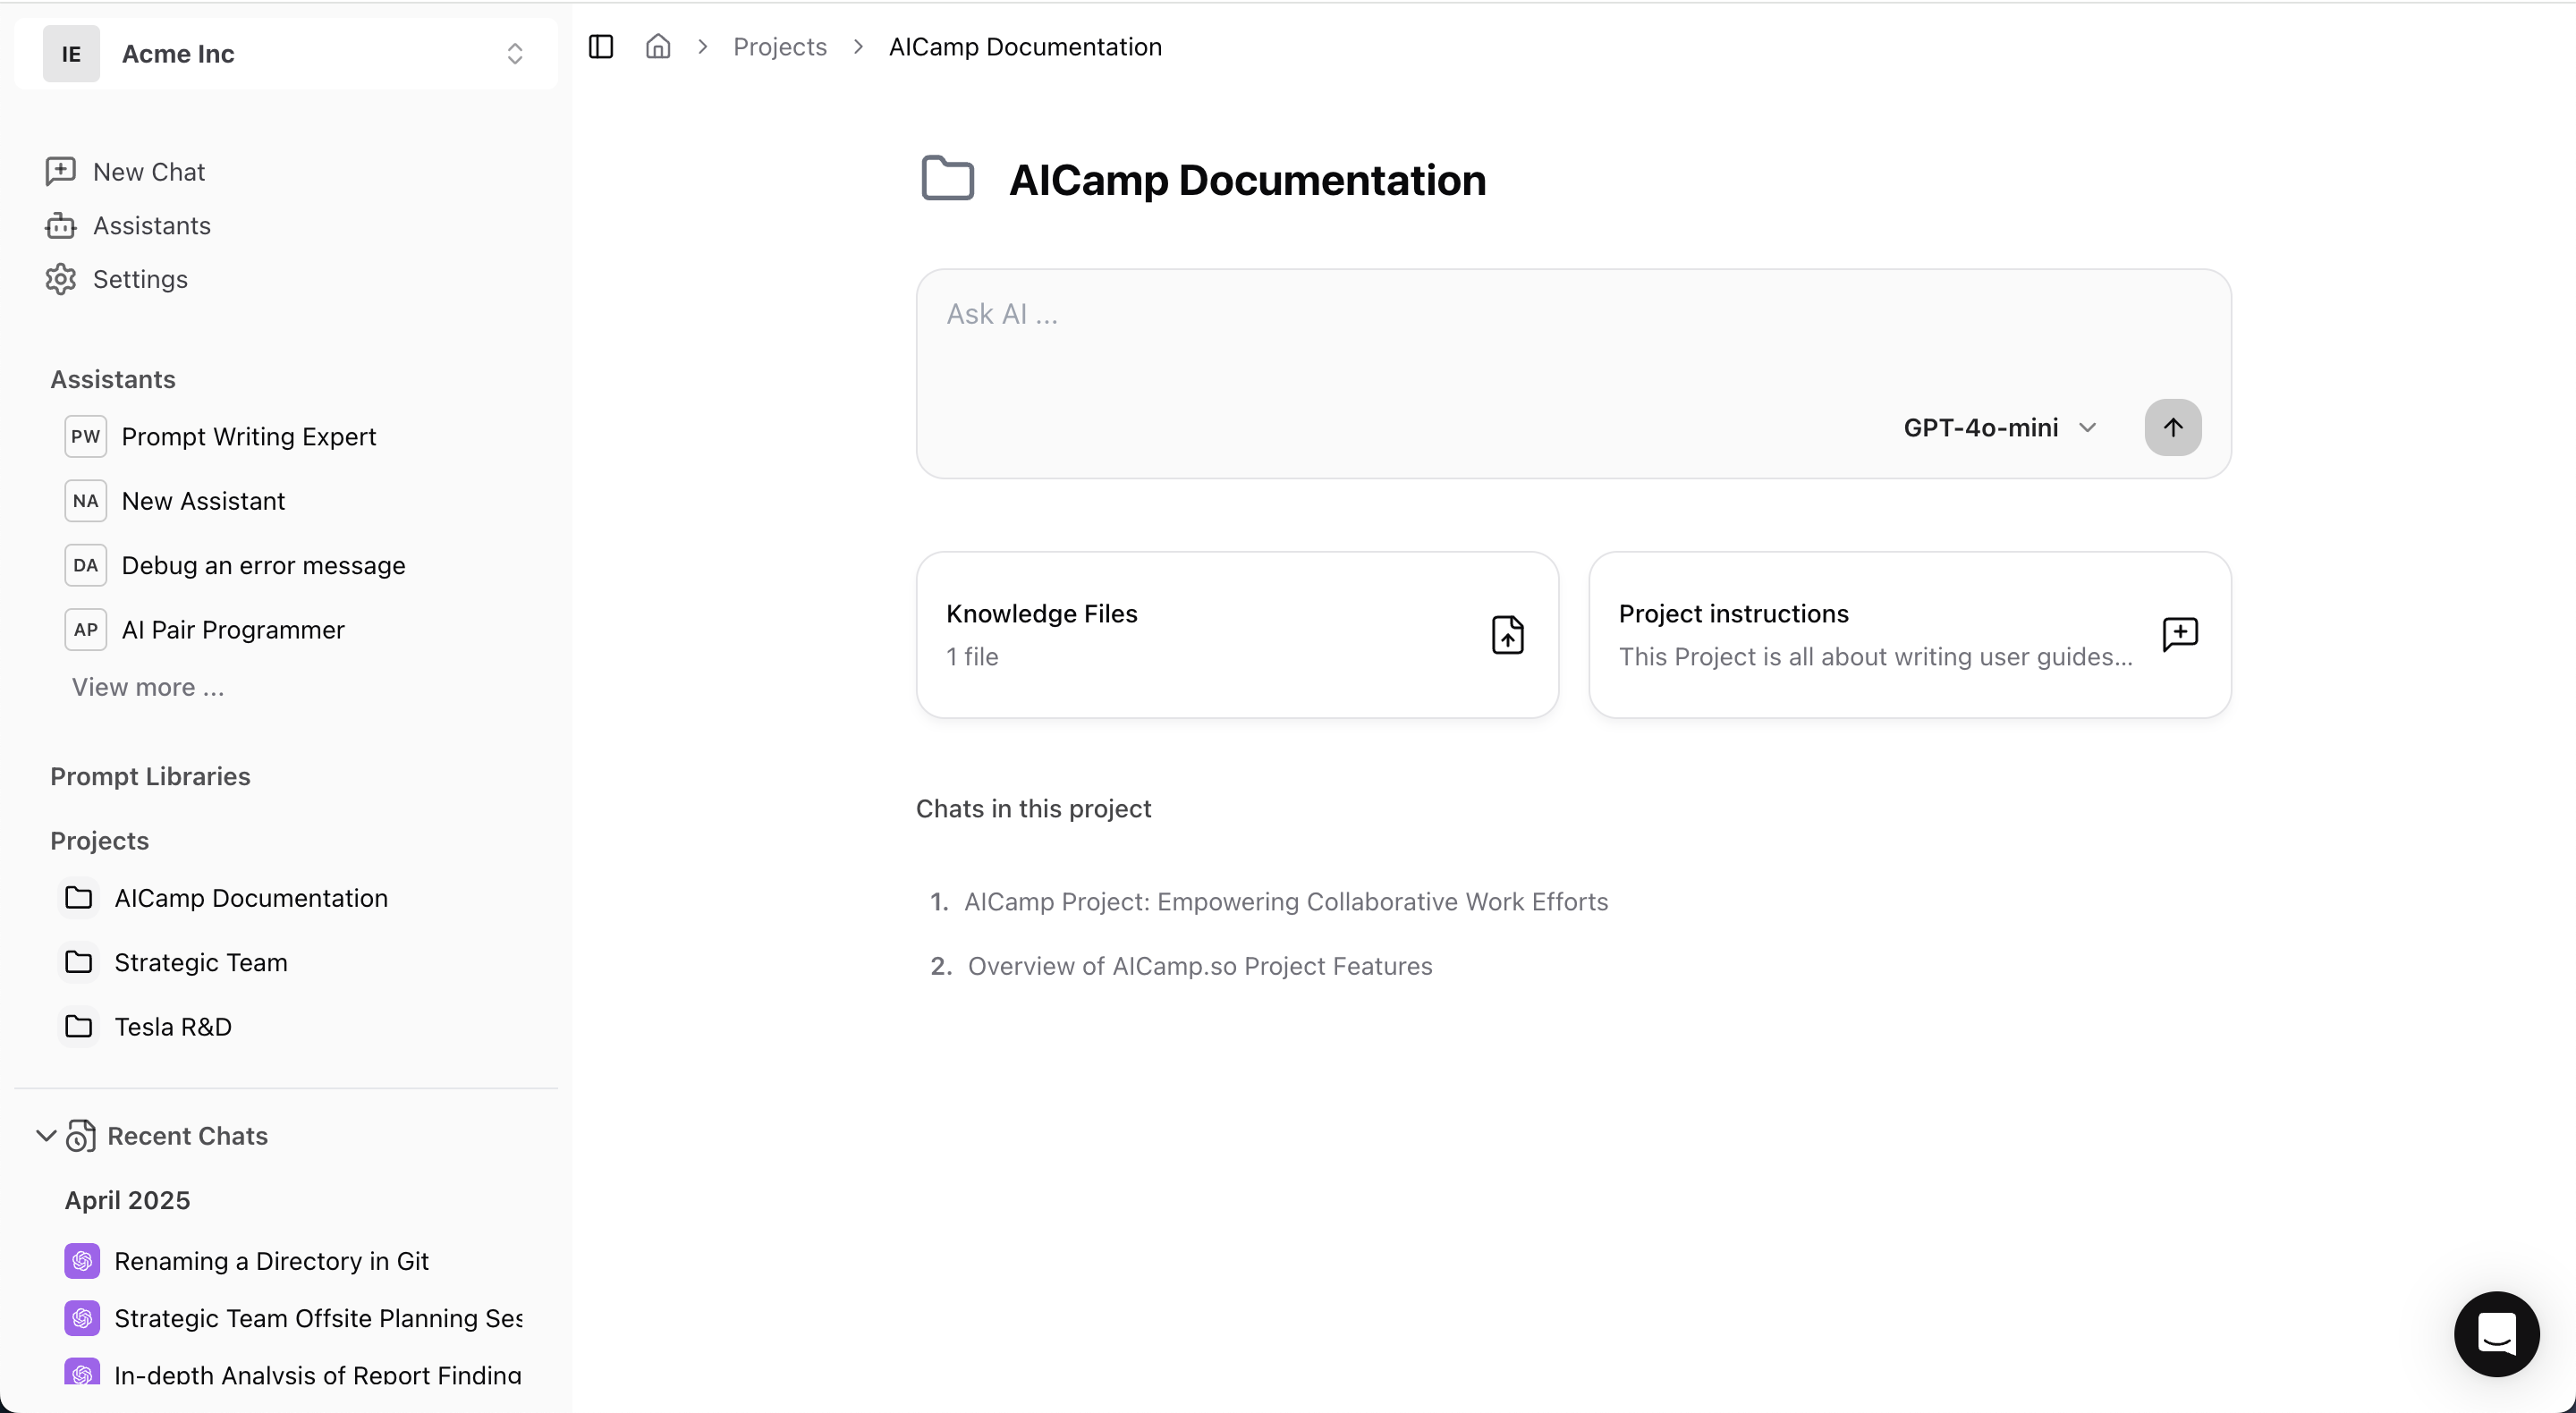Click the AICamp Documentation breadcrumb text
Image resolution: width=2576 pixels, height=1413 pixels.
(1025, 46)
